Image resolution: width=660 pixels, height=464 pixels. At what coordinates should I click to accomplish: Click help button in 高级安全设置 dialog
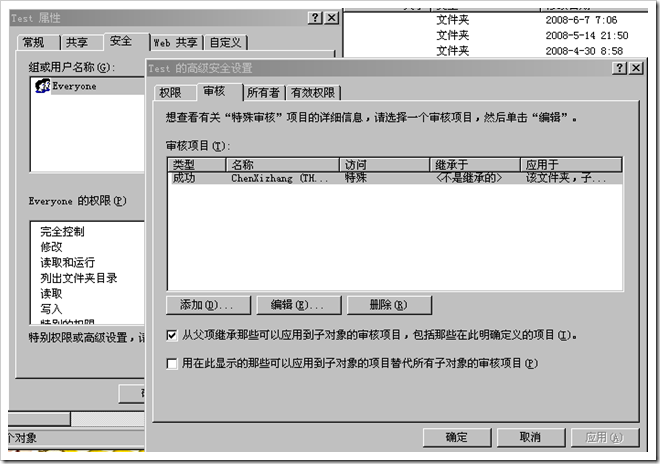[x=620, y=68]
